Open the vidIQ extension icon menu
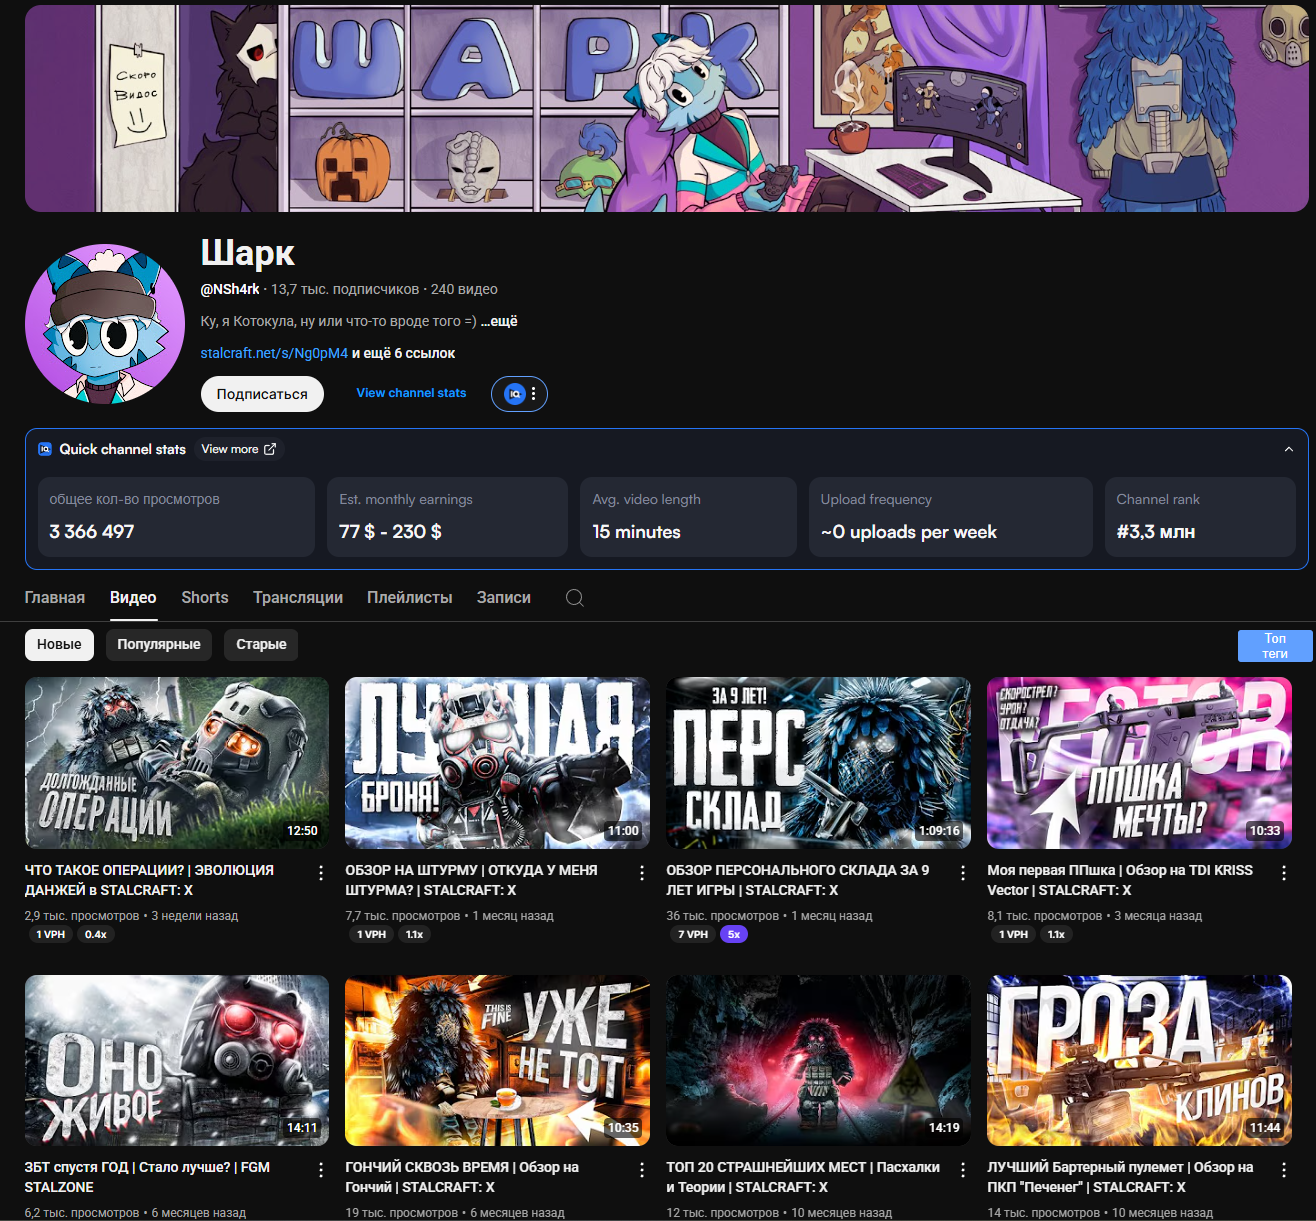 click(x=519, y=394)
